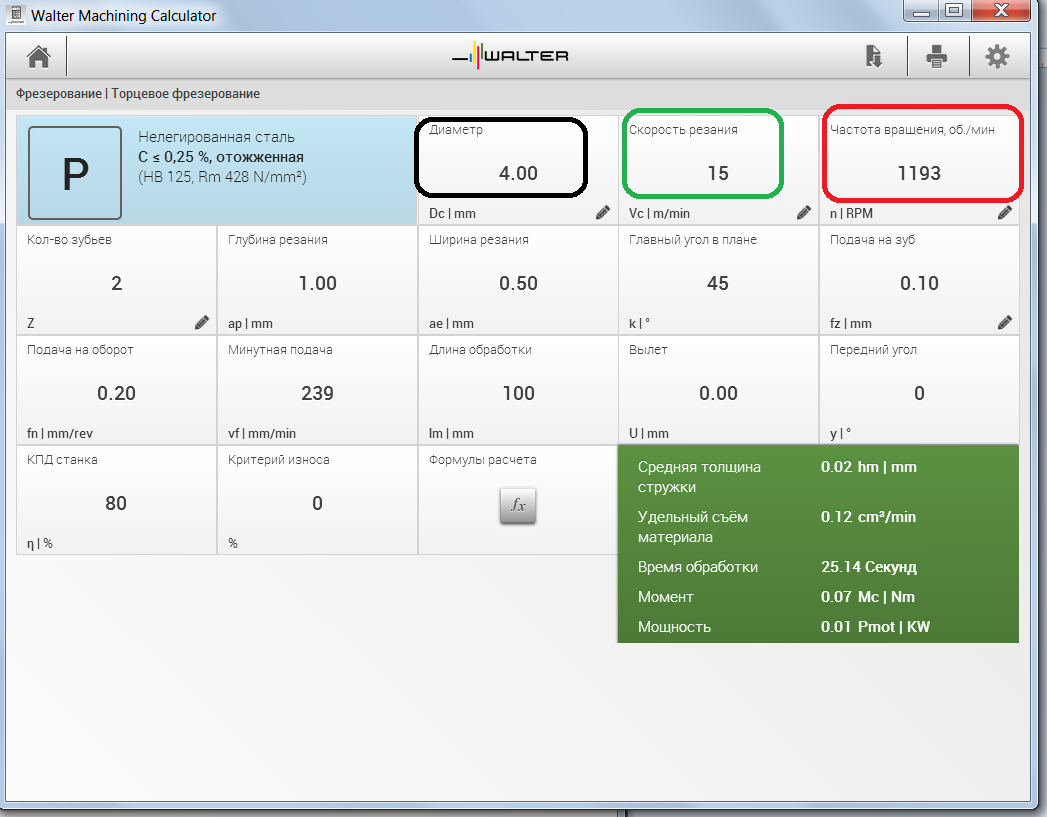Click 'Частота вращения, об./мин' label

click(912, 129)
